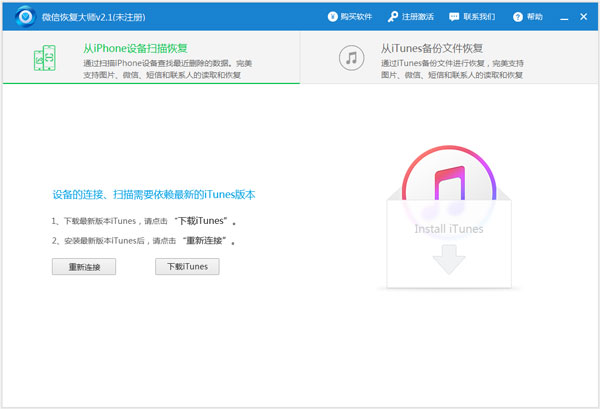Click the coin icon beside 购买软件

(332, 17)
